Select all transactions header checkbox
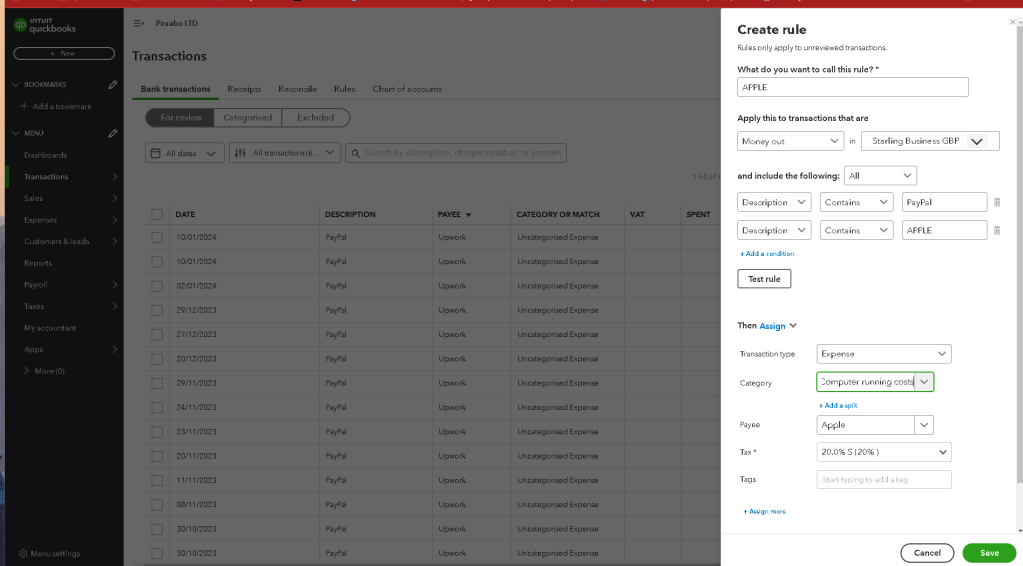The height and width of the screenshot is (566, 1023). pyautogui.click(x=157, y=215)
